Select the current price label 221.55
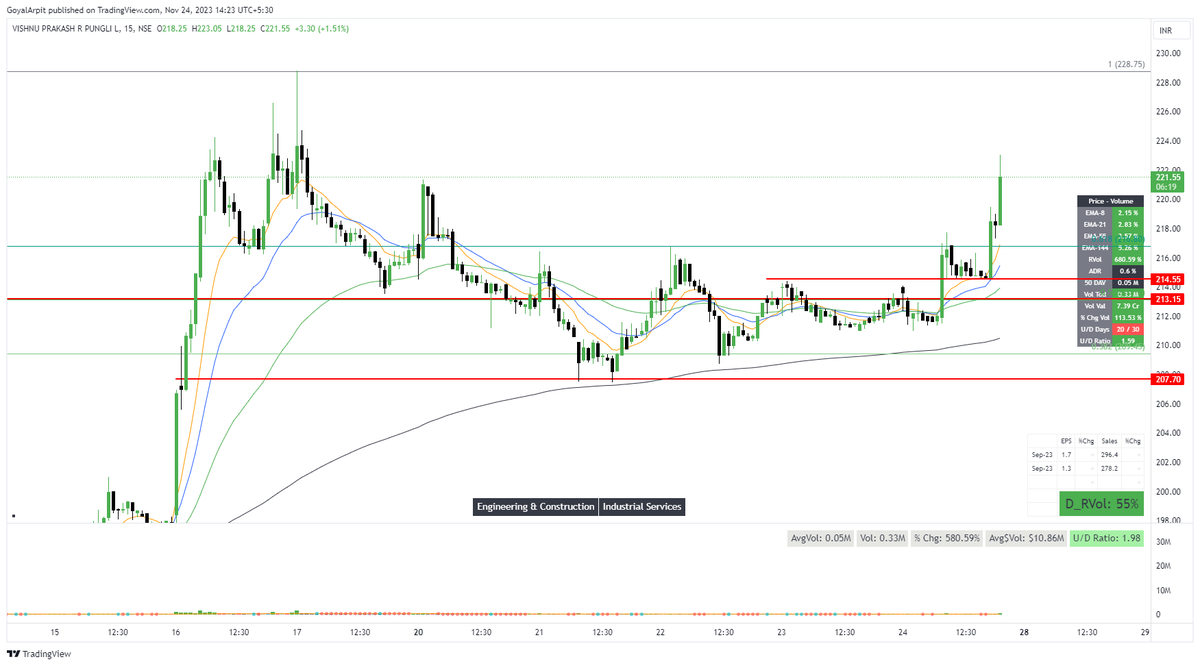The height and width of the screenshot is (666, 1200). [x=1167, y=177]
